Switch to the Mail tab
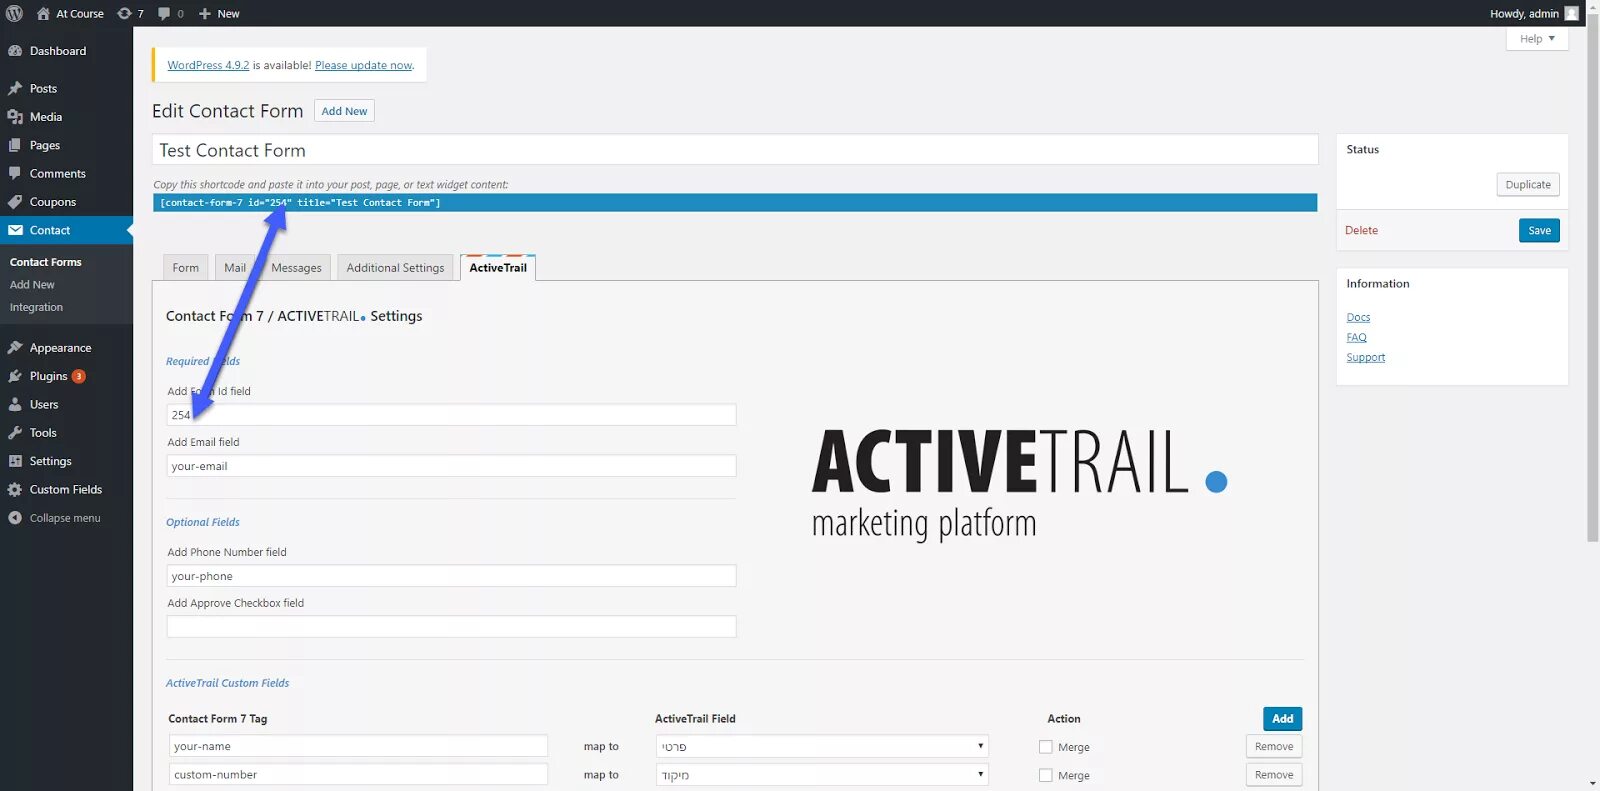 235,268
